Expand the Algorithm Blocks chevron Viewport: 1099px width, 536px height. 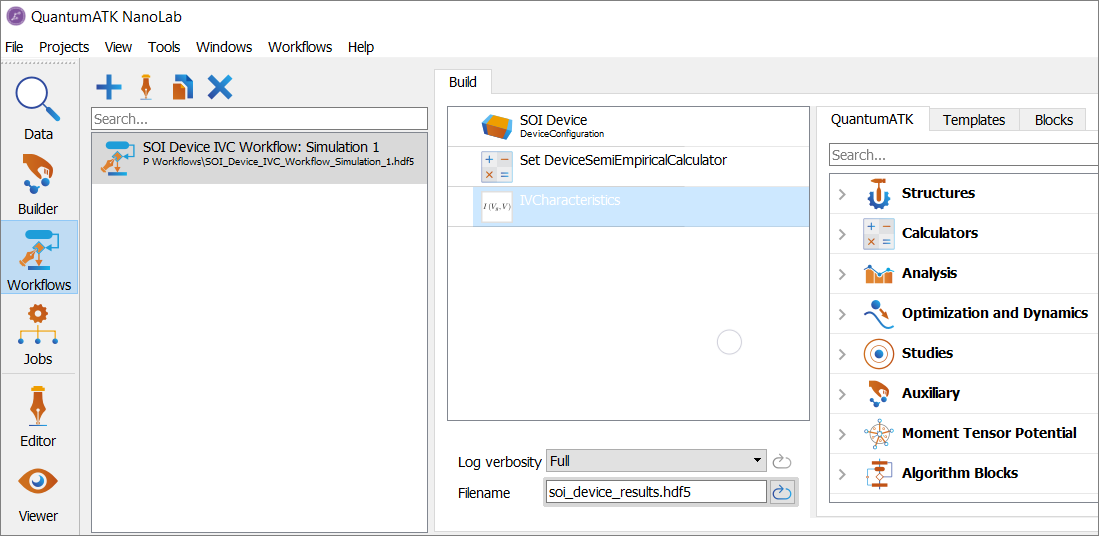[x=842, y=474]
